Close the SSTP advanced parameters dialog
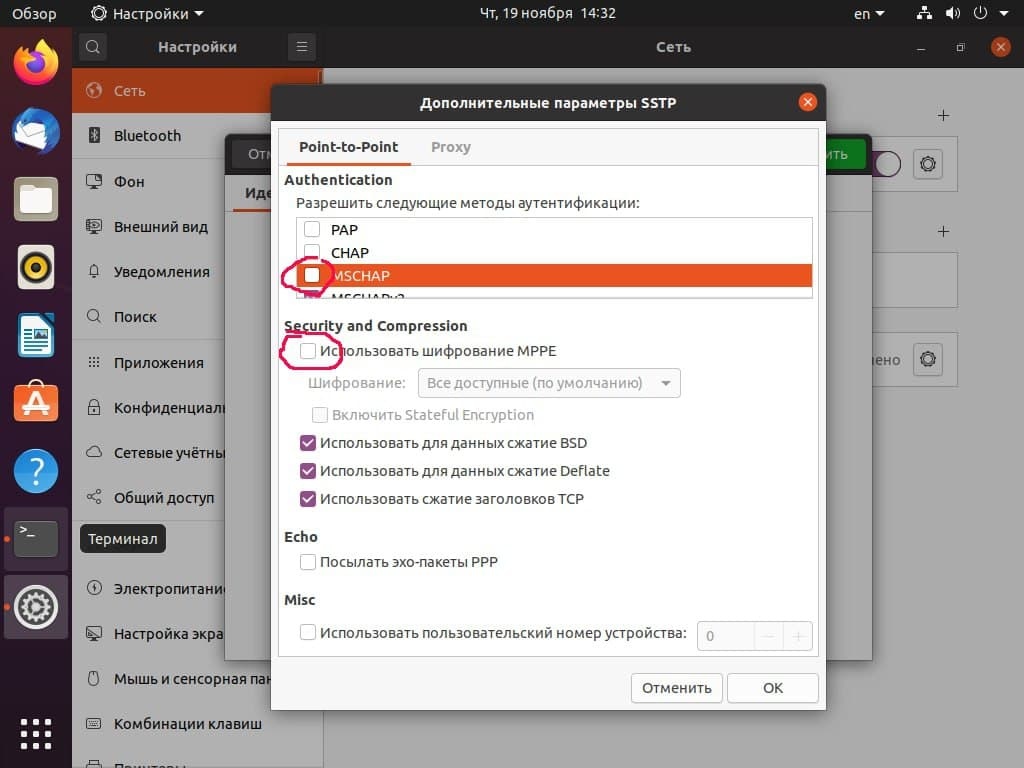This screenshot has width=1024, height=768. [x=808, y=102]
